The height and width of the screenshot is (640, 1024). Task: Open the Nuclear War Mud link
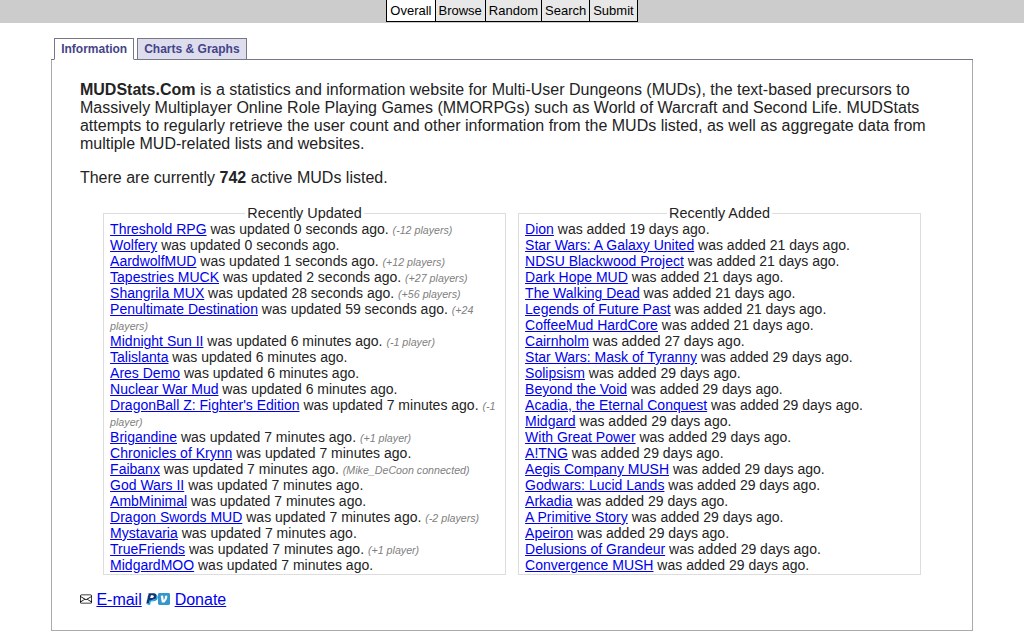164,389
